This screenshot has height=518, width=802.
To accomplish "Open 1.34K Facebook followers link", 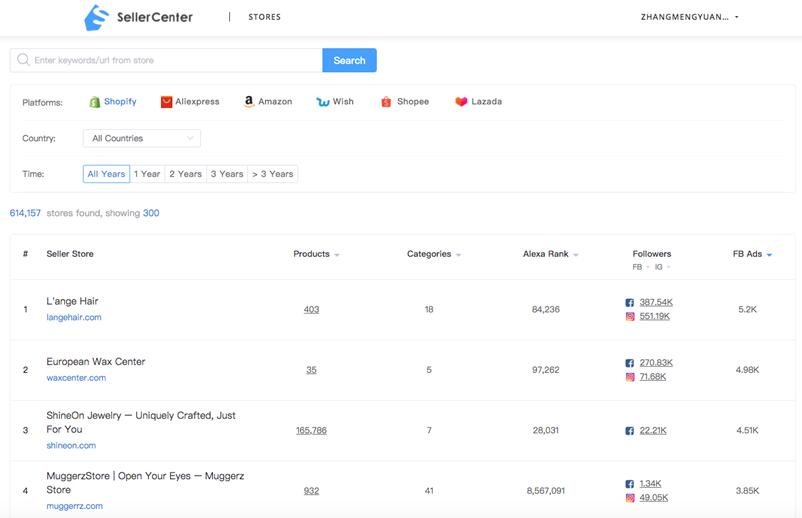I will pyautogui.click(x=651, y=483).
